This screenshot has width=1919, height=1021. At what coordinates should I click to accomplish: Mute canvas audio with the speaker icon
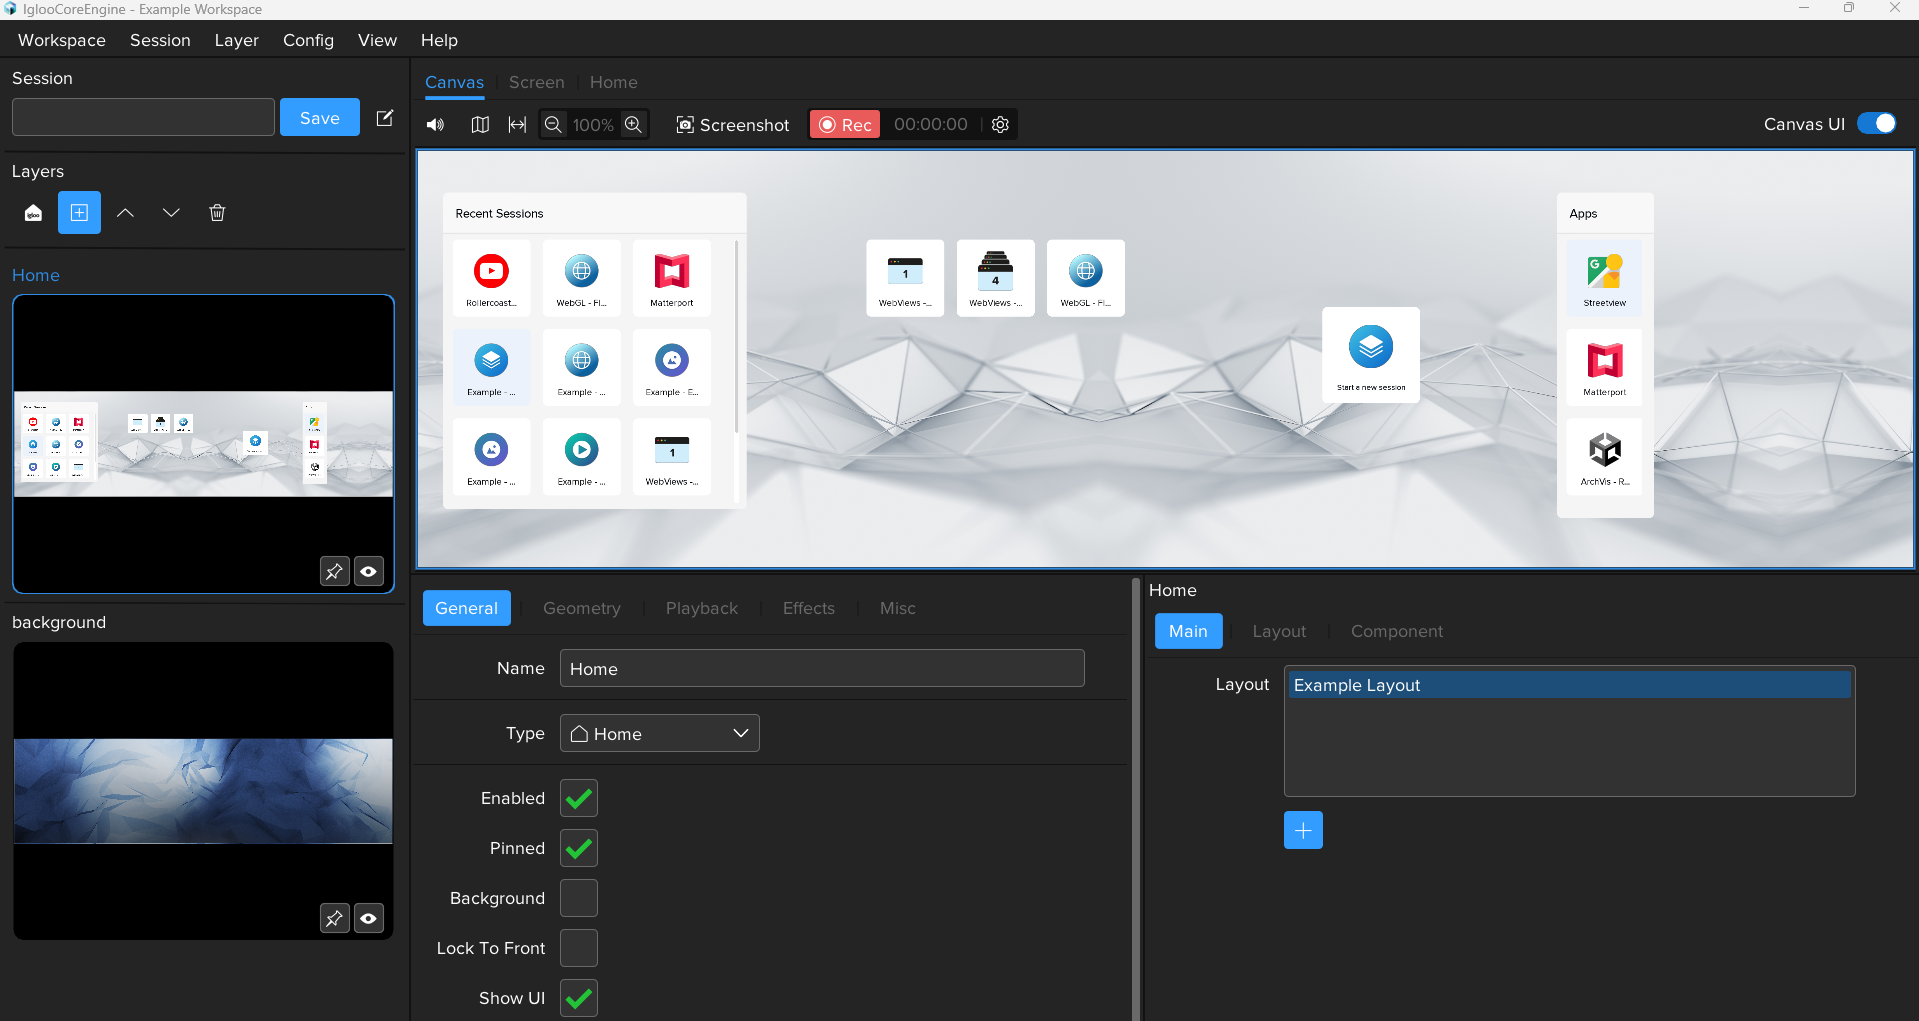(435, 124)
